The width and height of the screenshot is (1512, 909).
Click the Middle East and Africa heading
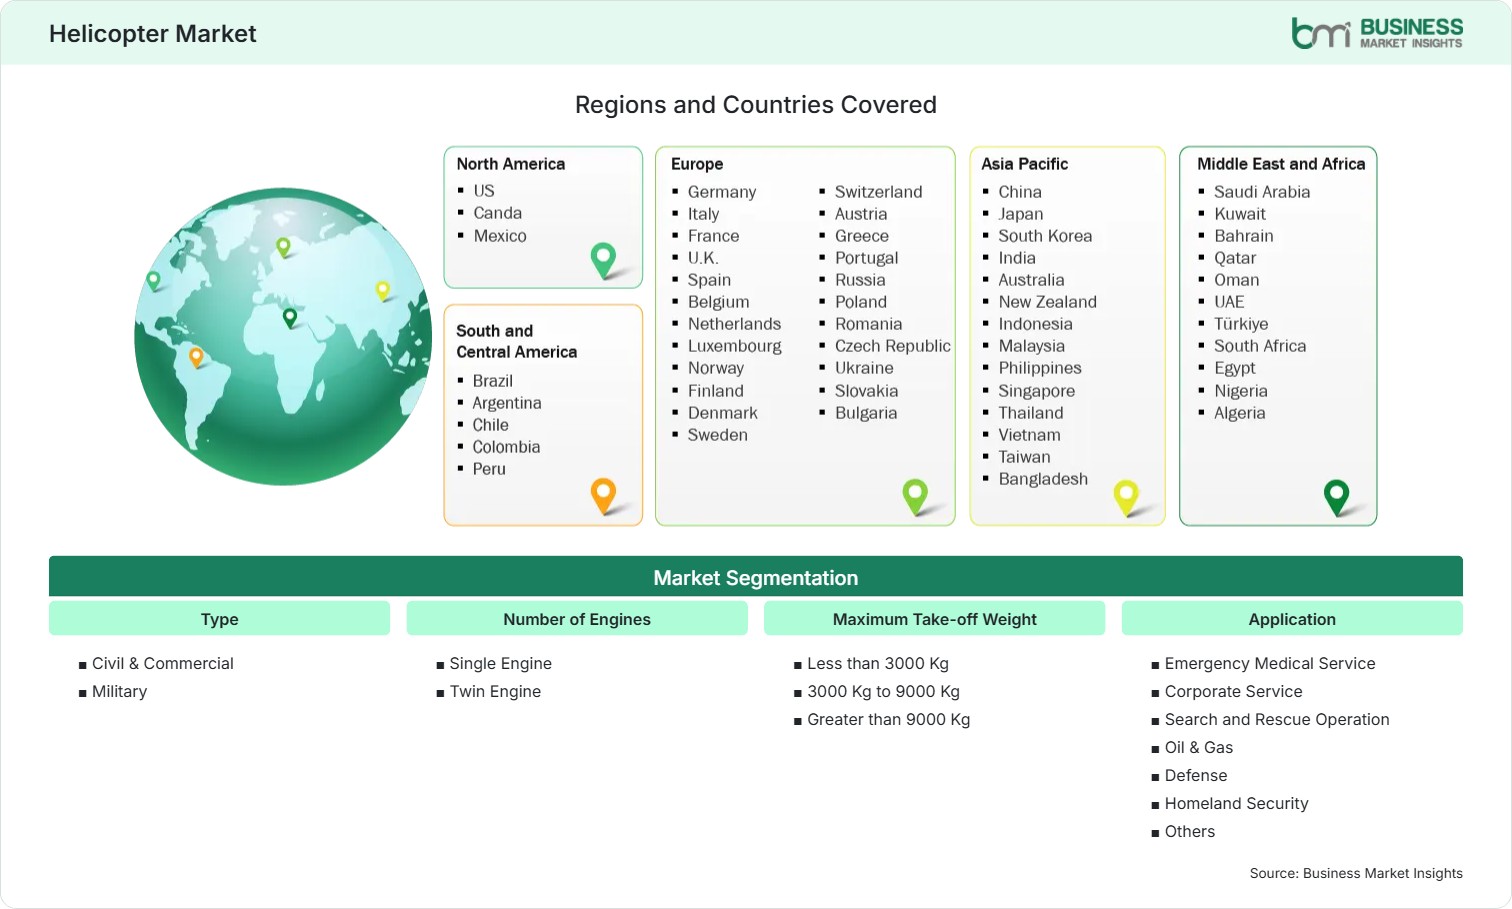click(1281, 164)
